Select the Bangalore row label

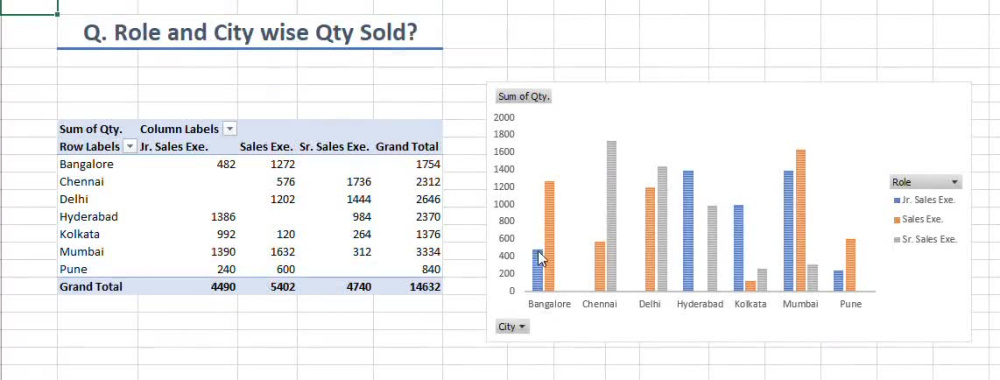tap(87, 164)
